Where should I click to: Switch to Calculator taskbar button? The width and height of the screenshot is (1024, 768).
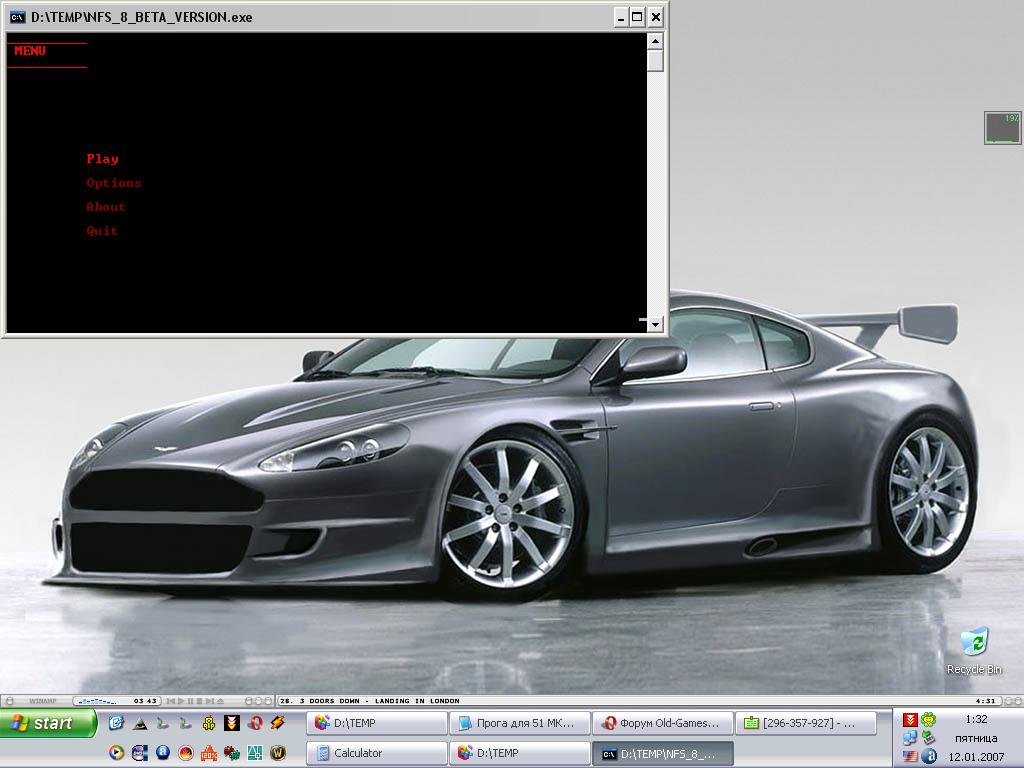pyautogui.click(x=377, y=753)
